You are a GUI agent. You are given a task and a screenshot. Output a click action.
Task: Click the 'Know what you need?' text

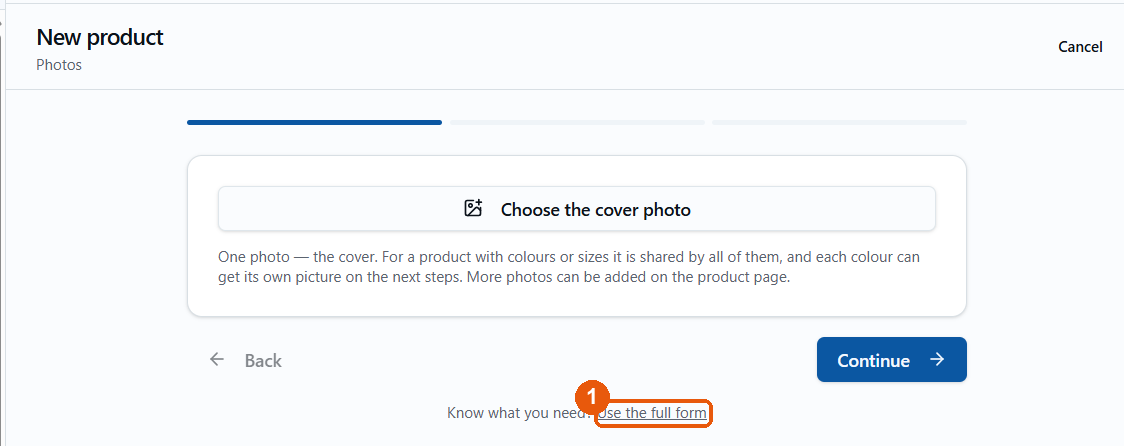click(x=520, y=413)
